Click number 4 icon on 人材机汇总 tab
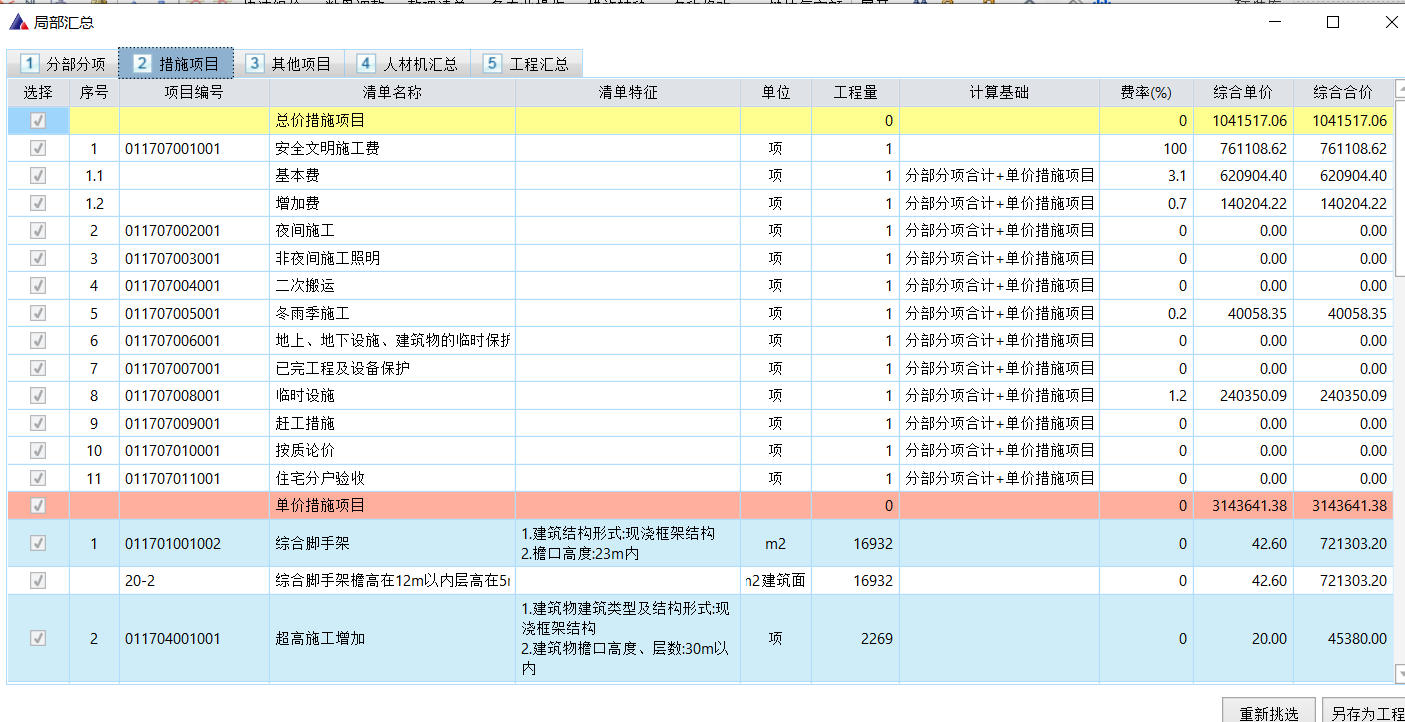Viewport: 1405px width, 722px height. [x=366, y=64]
